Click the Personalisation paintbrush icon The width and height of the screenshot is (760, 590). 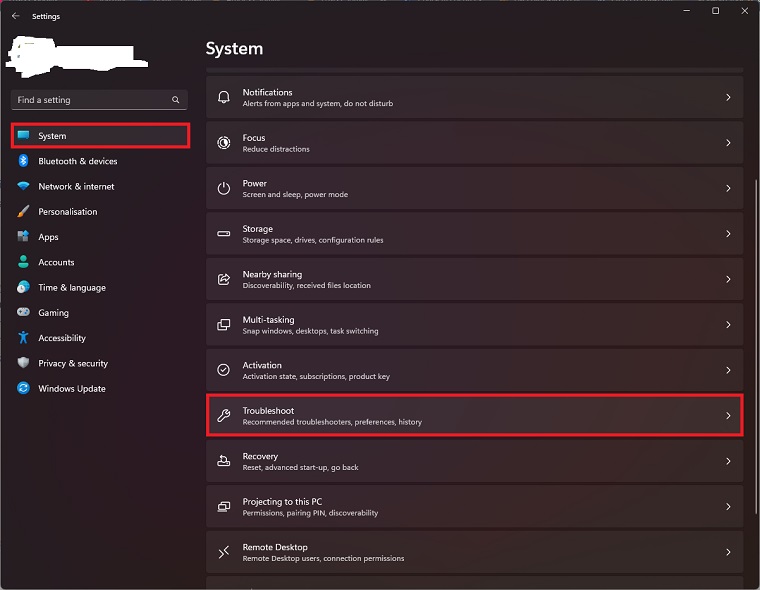tap(23, 212)
